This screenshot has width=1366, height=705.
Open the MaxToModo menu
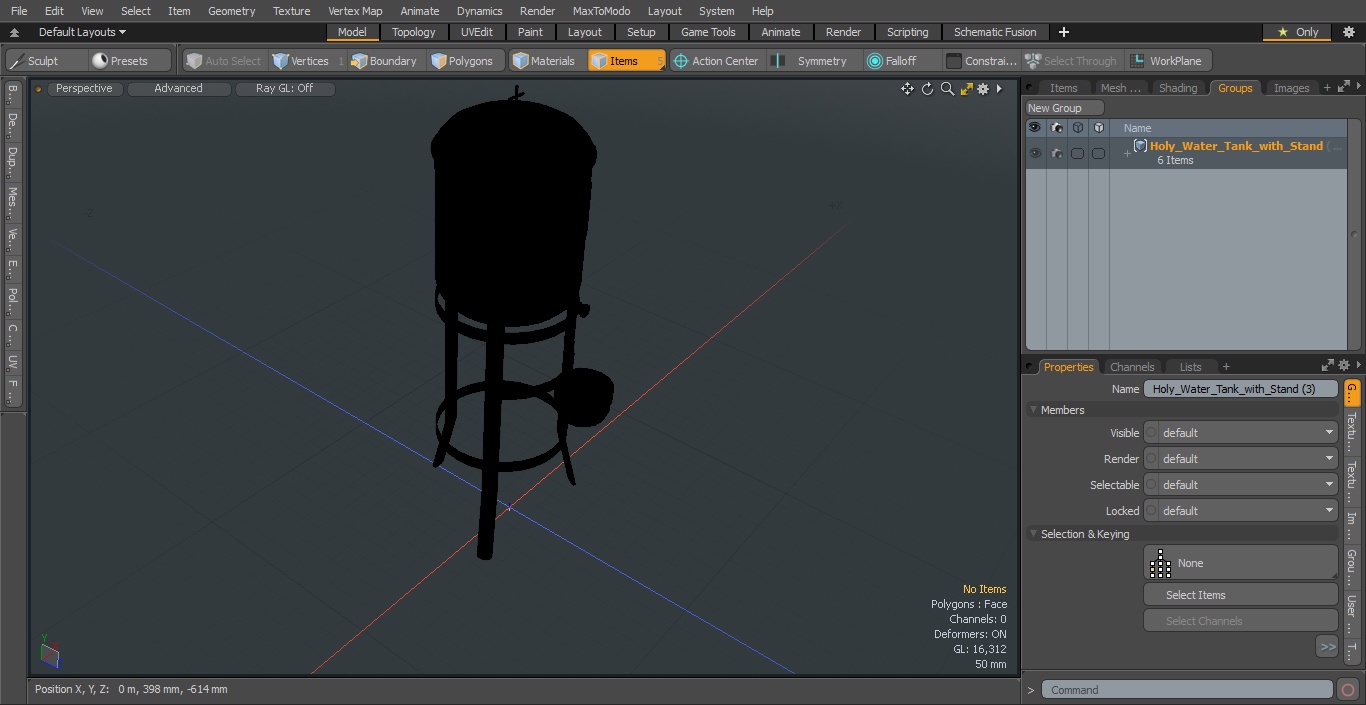point(601,11)
